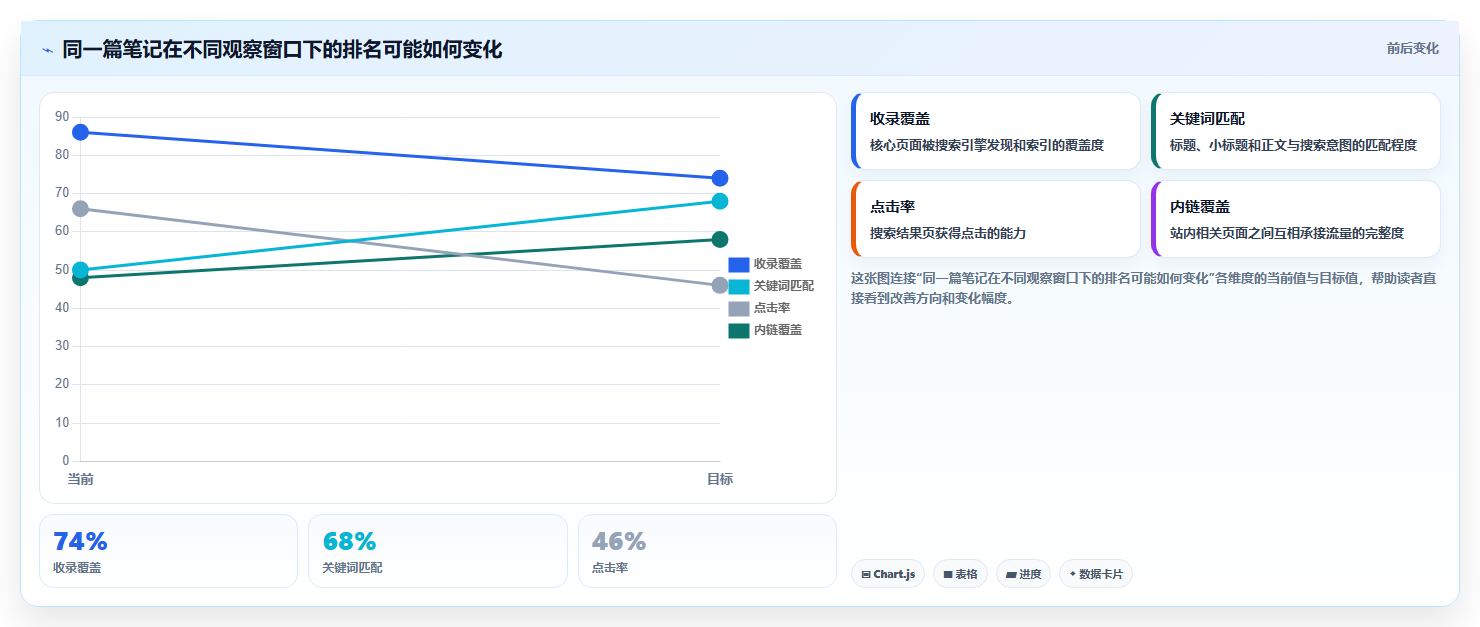Click the 关键词匹配 data point at 目标
1480x627 pixels.
[720, 201]
